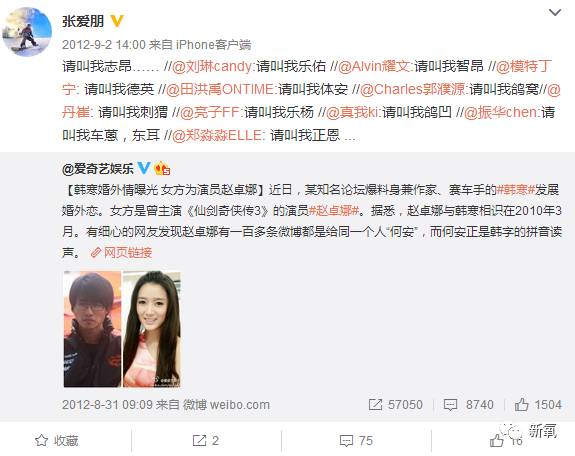
Task: Like the original post with 1504 likes
Action: coord(538,405)
